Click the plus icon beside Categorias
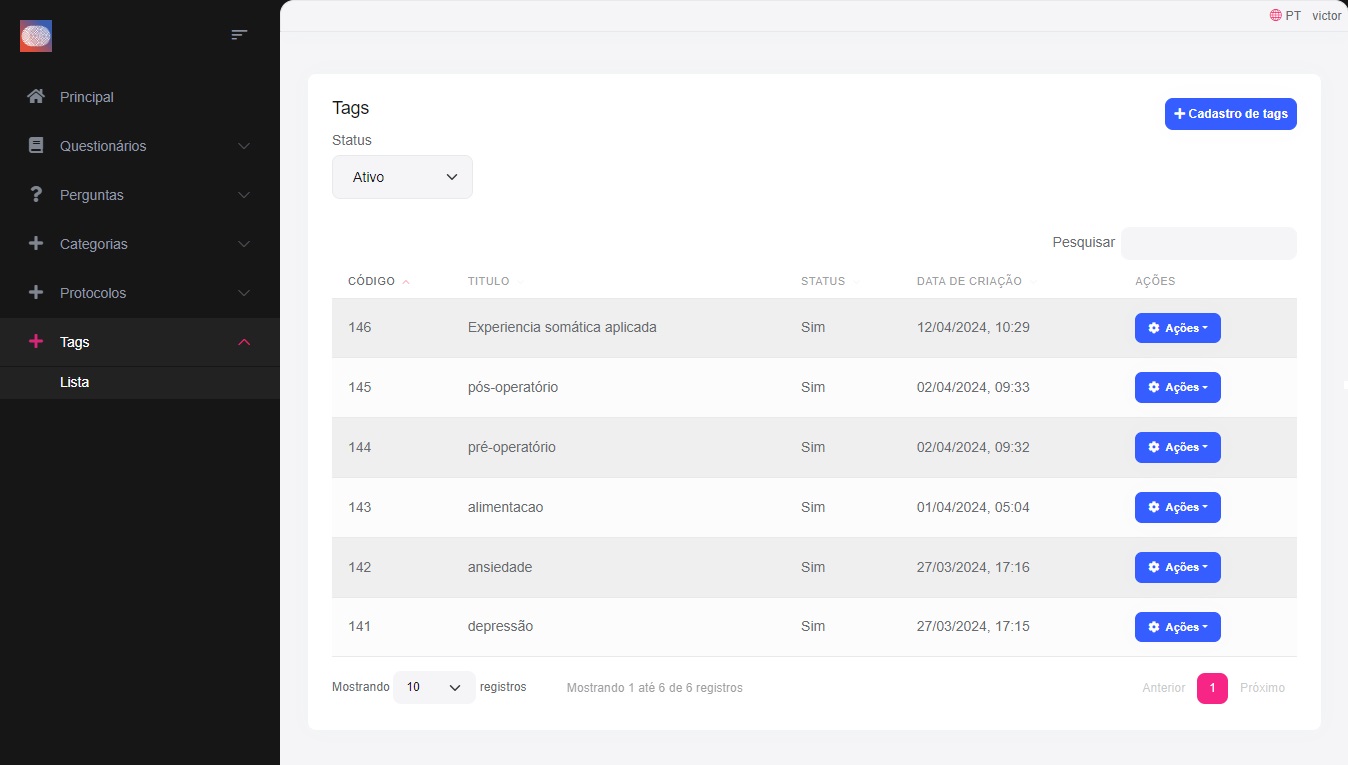 tap(36, 244)
